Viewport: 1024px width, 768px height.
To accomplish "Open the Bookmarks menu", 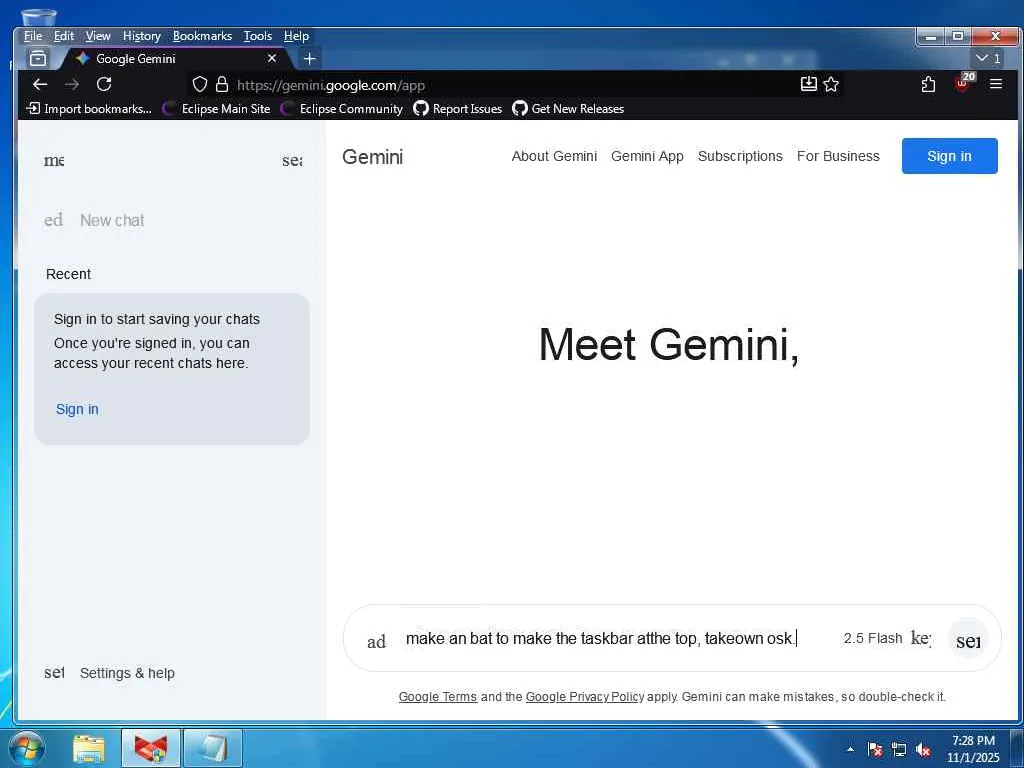I will (202, 36).
